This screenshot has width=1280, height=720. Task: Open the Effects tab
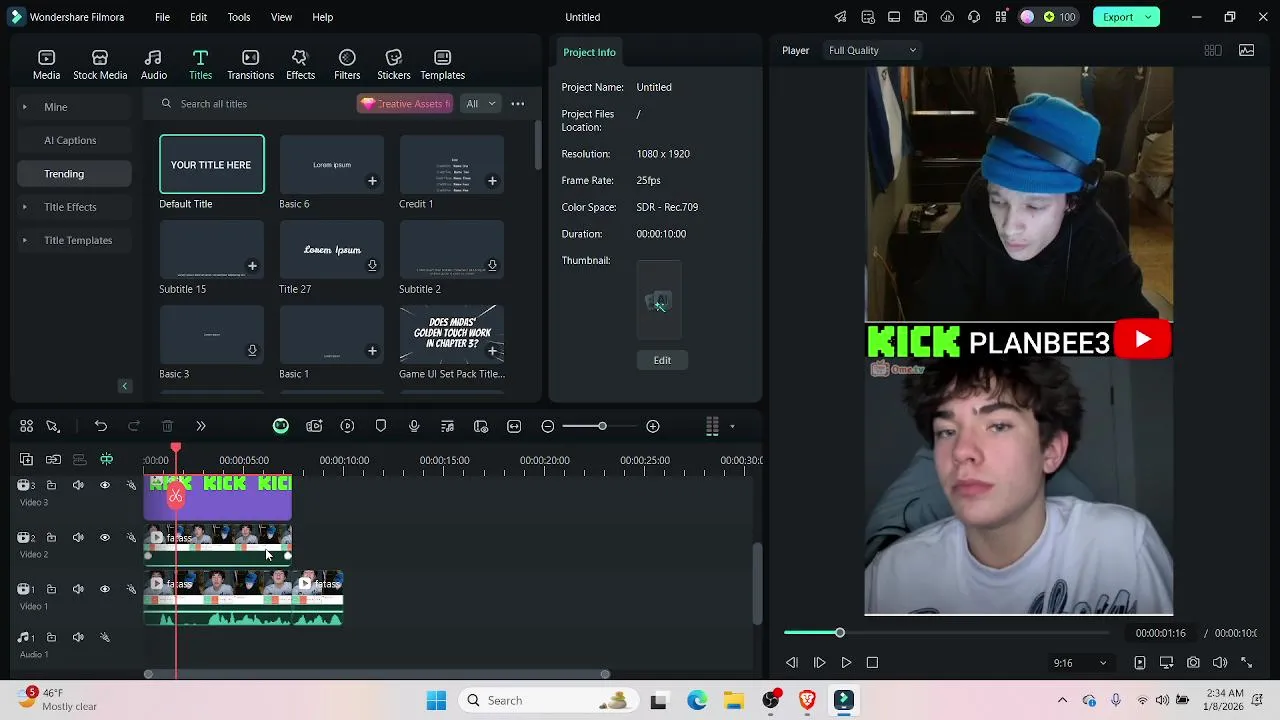coord(300,65)
